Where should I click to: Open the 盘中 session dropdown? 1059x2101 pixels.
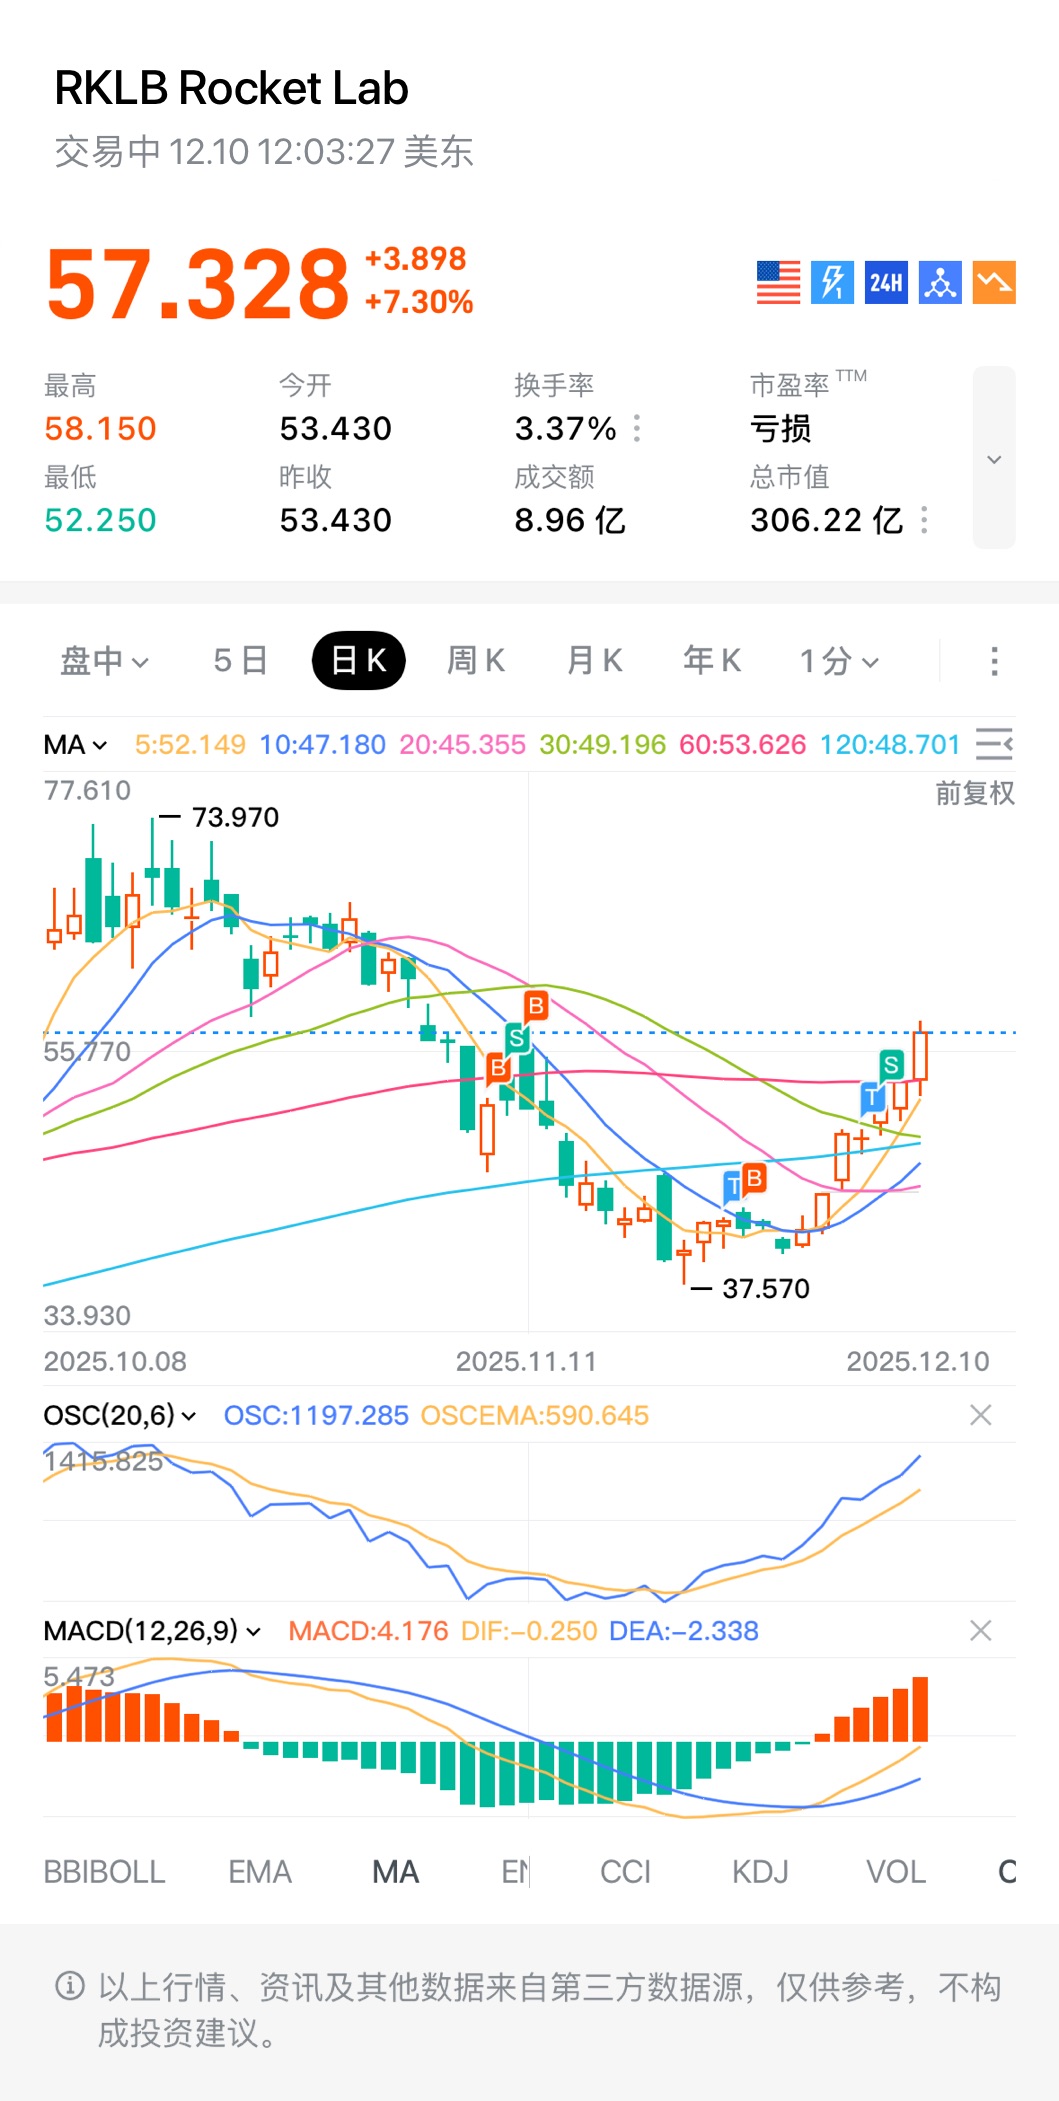pos(104,661)
